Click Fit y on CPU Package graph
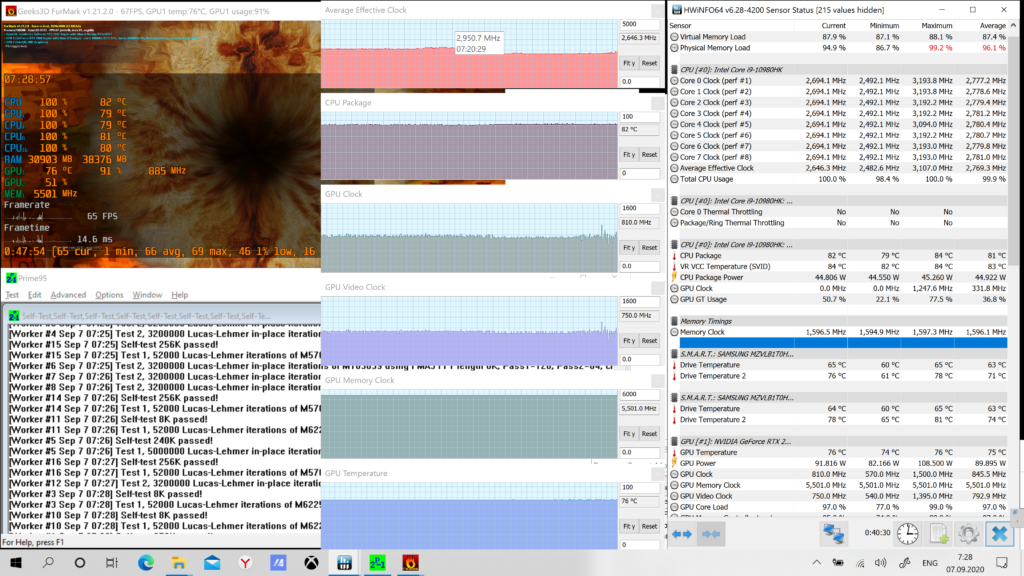The image size is (1024, 576). pos(629,155)
